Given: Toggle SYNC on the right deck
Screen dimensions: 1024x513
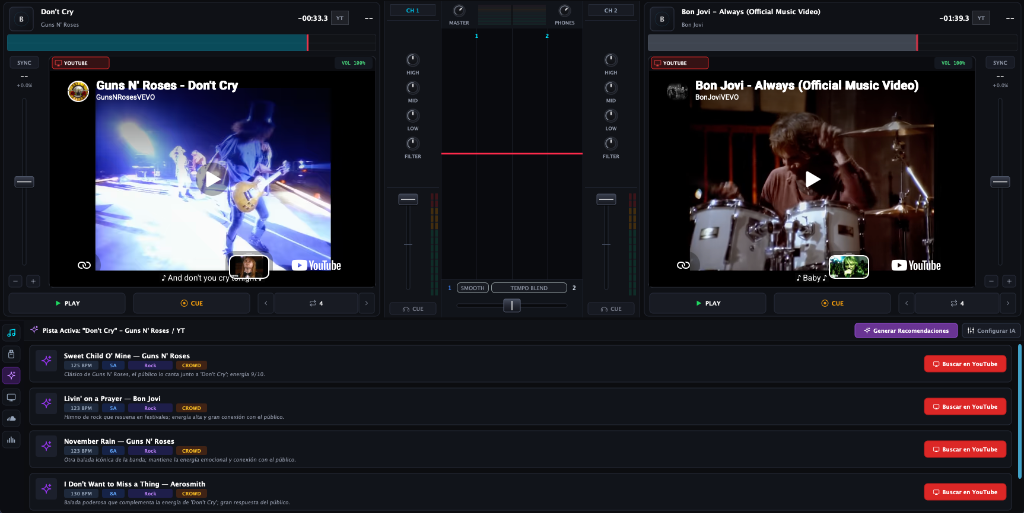Looking at the screenshot, I should [1000, 63].
